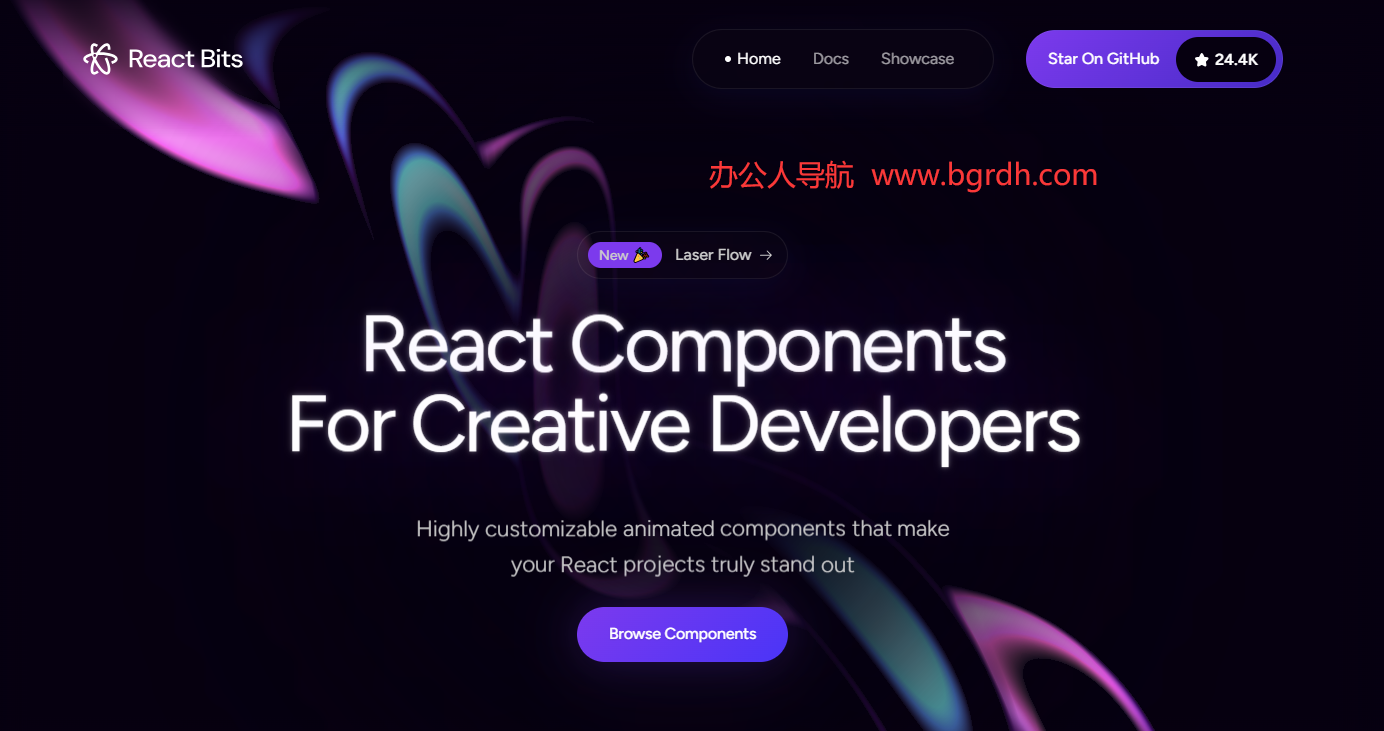Open the Home nav item
1384x731 pixels.
pyautogui.click(x=752, y=59)
